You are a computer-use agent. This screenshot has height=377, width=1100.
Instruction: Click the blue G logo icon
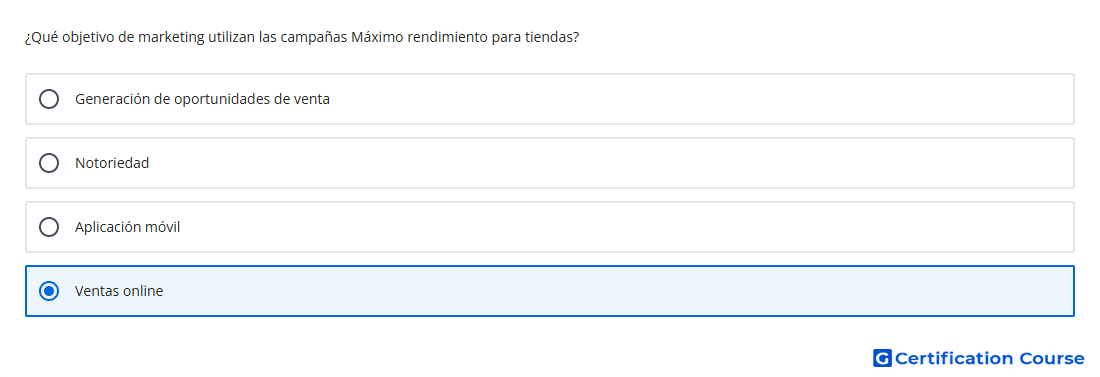(x=882, y=358)
